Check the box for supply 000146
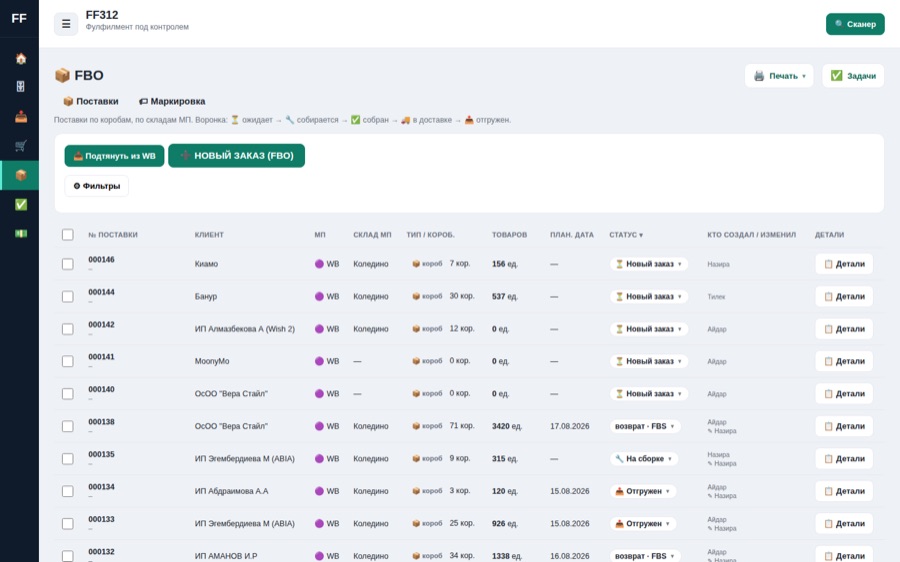This screenshot has width=900, height=562. tap(68, 264)
